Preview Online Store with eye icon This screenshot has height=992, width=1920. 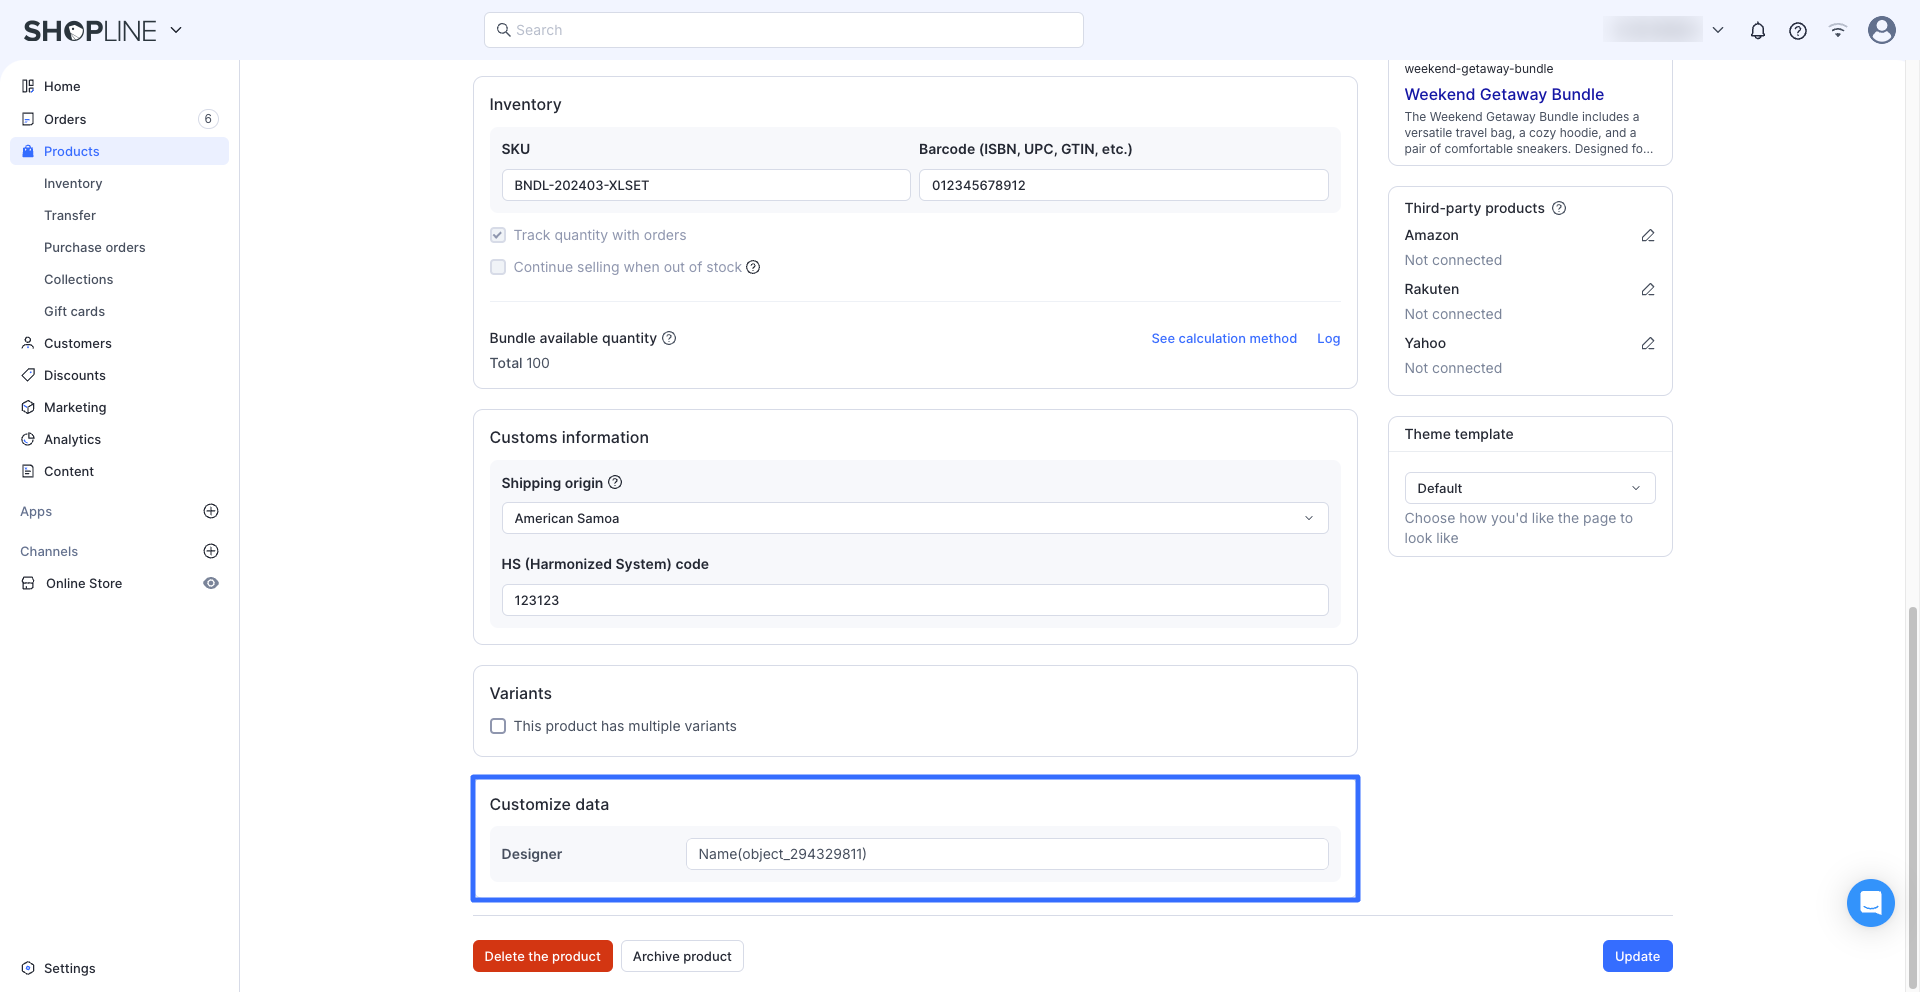pyautogui.click(x=211, y=583)
